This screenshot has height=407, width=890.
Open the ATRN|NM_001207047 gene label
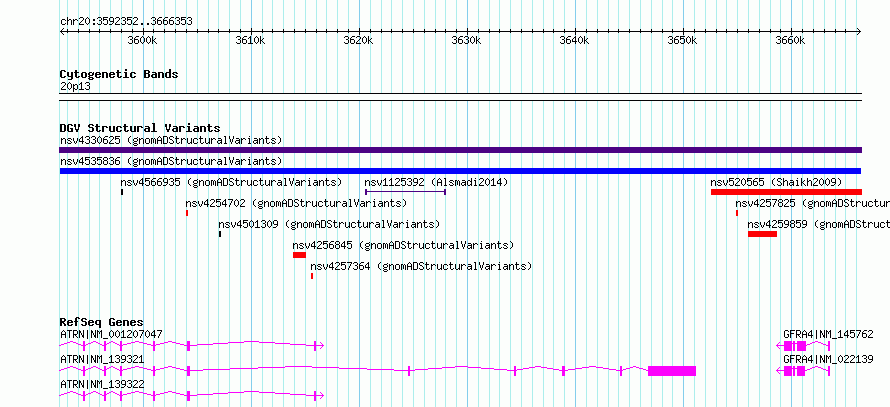coord(111,334)
